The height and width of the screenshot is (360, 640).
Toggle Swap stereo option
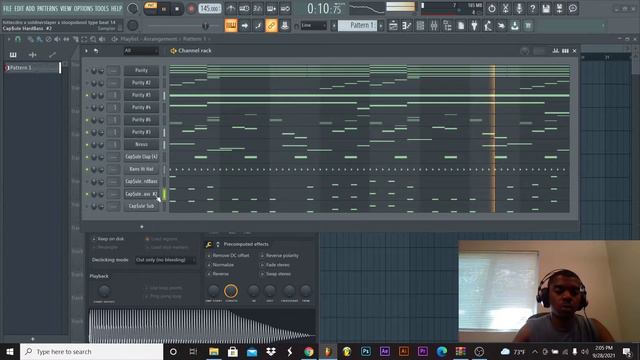(x=276, y=274)
